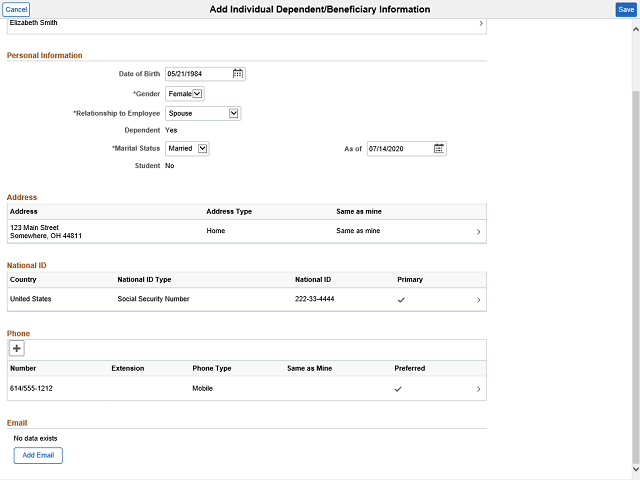Open the 123 Main Street address row arrow
The height and width of the screenshot is (480, 640).
pyautogui.click(x=478, y=232)
